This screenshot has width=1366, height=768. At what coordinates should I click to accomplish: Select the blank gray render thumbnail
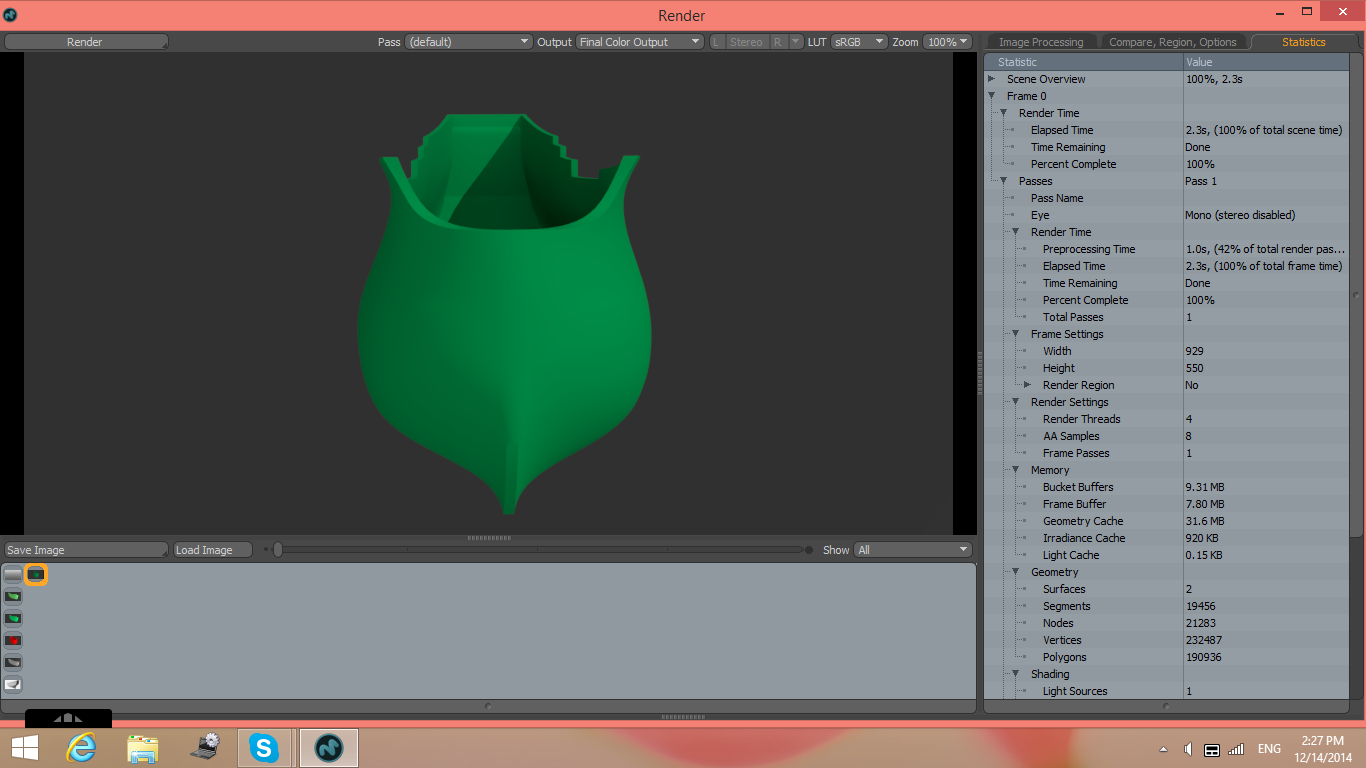pos(13,575)
